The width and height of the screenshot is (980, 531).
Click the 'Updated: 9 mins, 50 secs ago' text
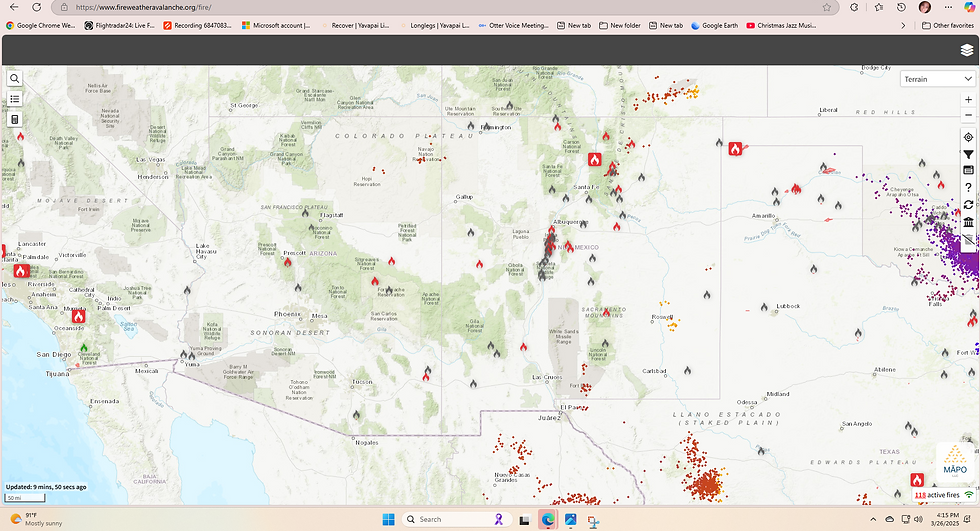[46, 487]
